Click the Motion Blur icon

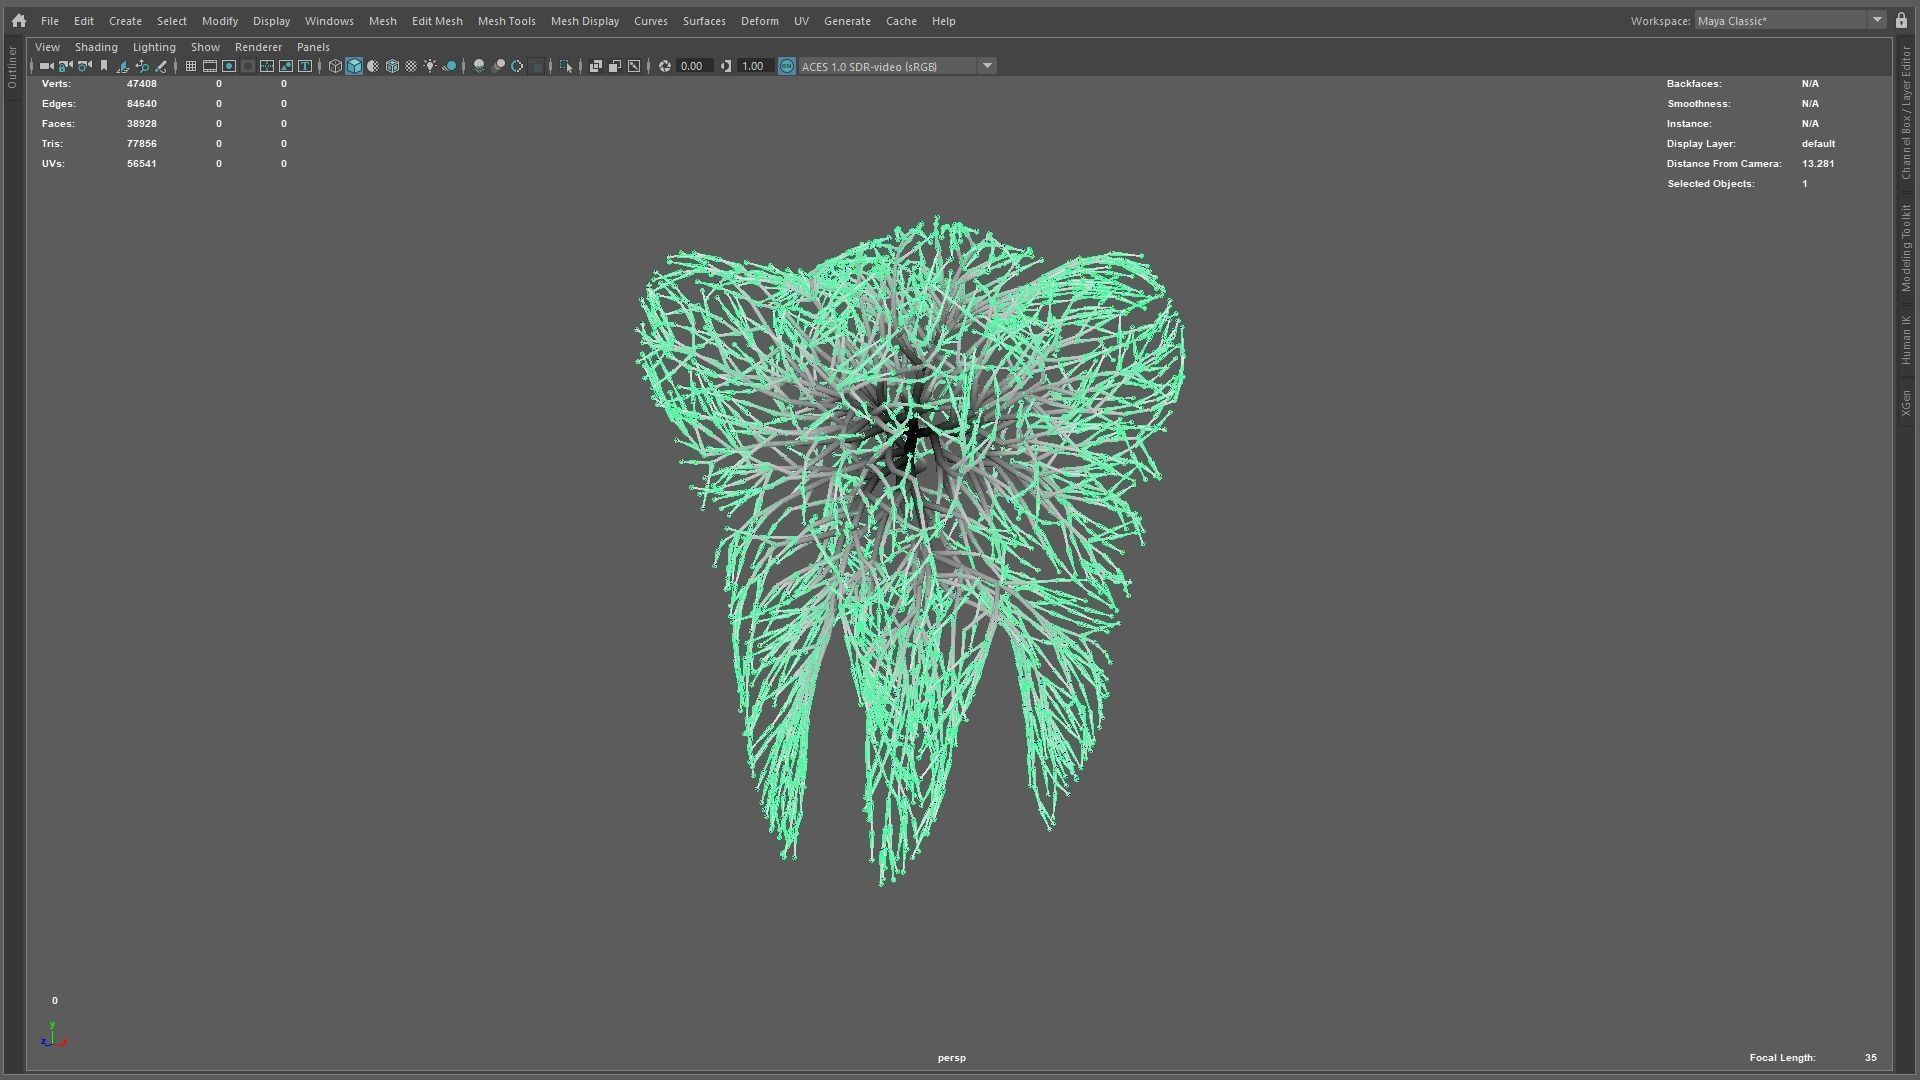click(498, 66)
